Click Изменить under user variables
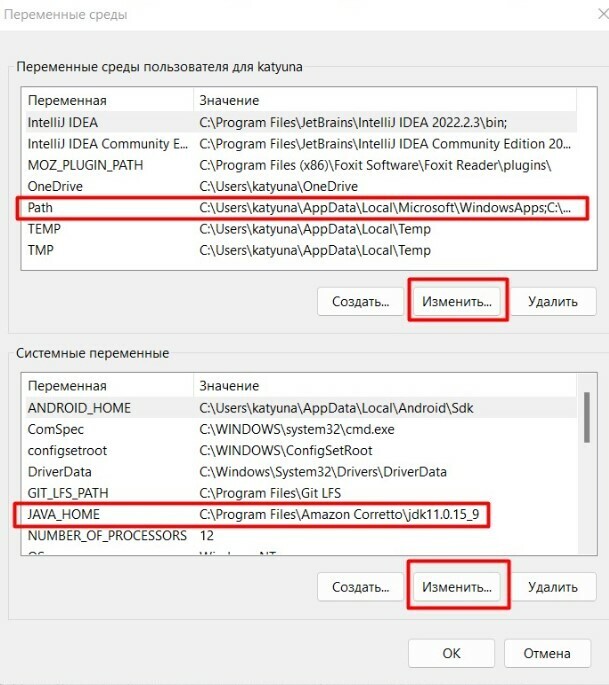Viewport: 609px width, 685px height. (x=457, y=300)
